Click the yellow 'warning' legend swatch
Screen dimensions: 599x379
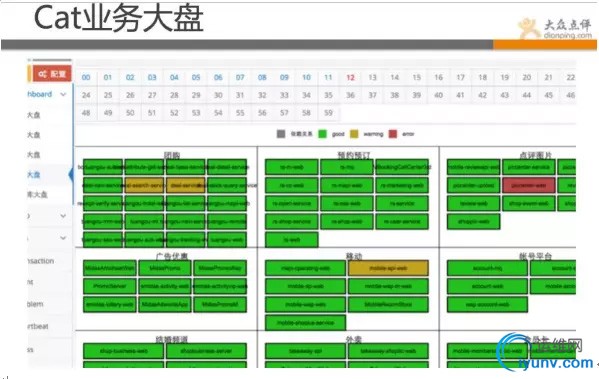pyautogui.click(x=354, y=134)
